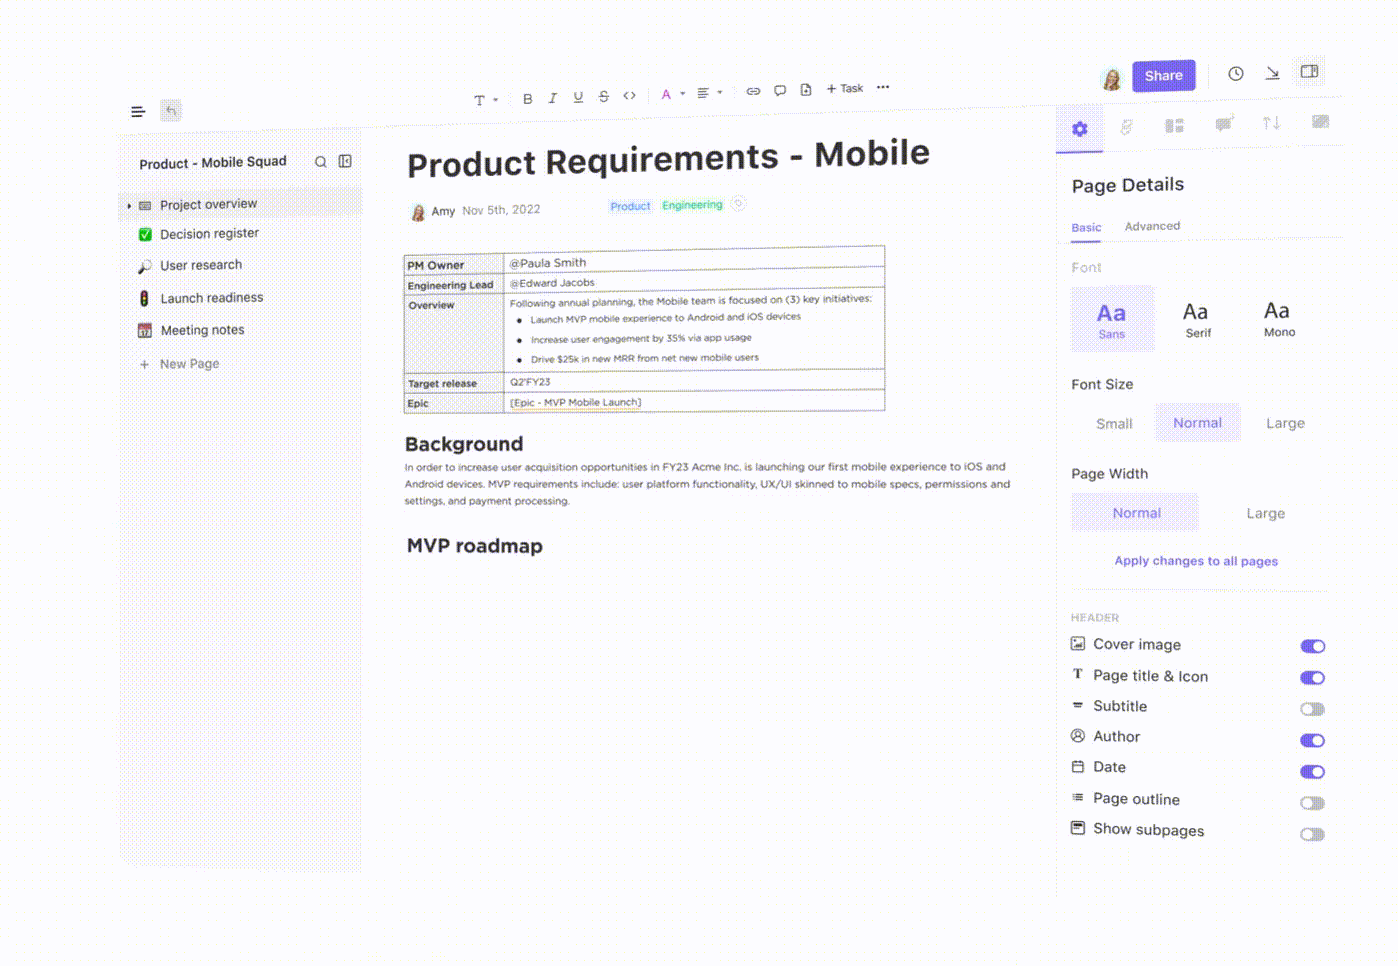Apply inline code formatting
Viewport: 1398px width, 966px height.
[629, 95]
